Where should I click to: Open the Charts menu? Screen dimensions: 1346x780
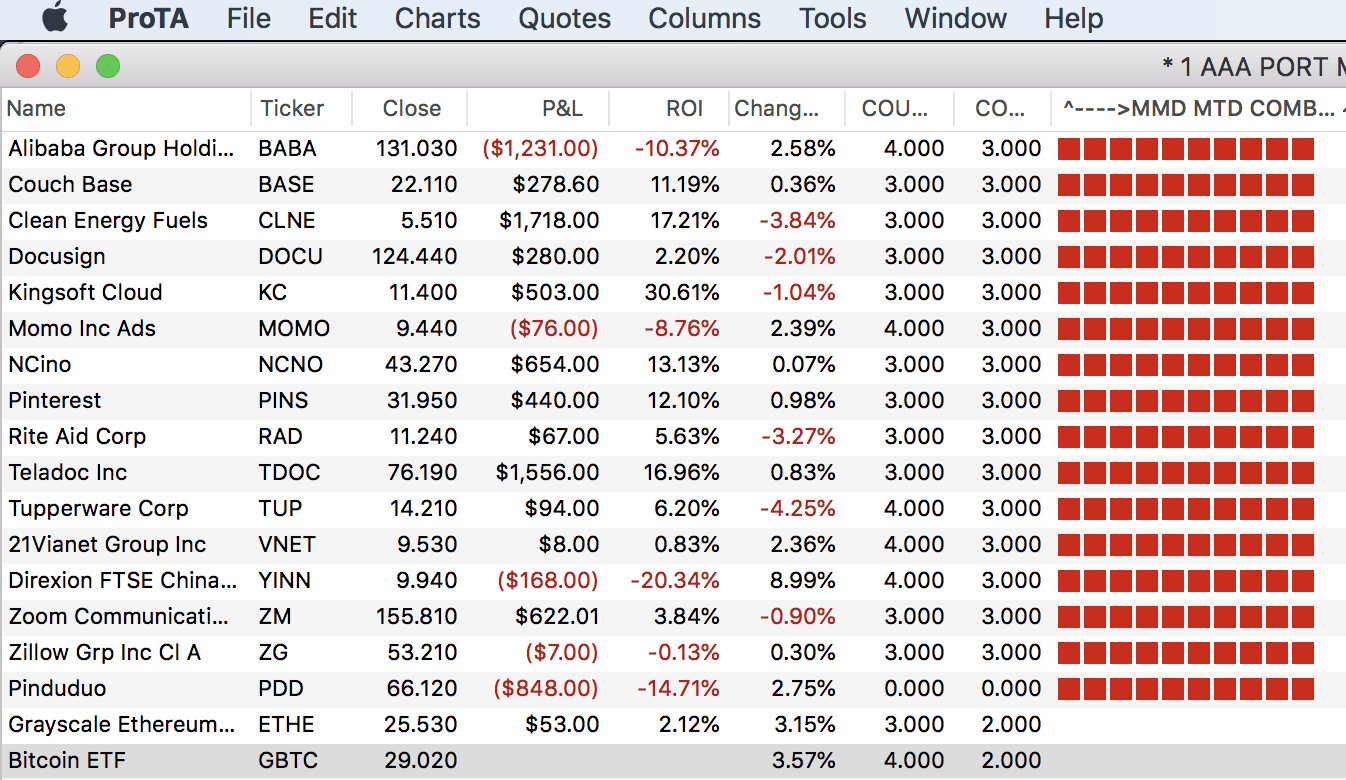coord(437,18)
